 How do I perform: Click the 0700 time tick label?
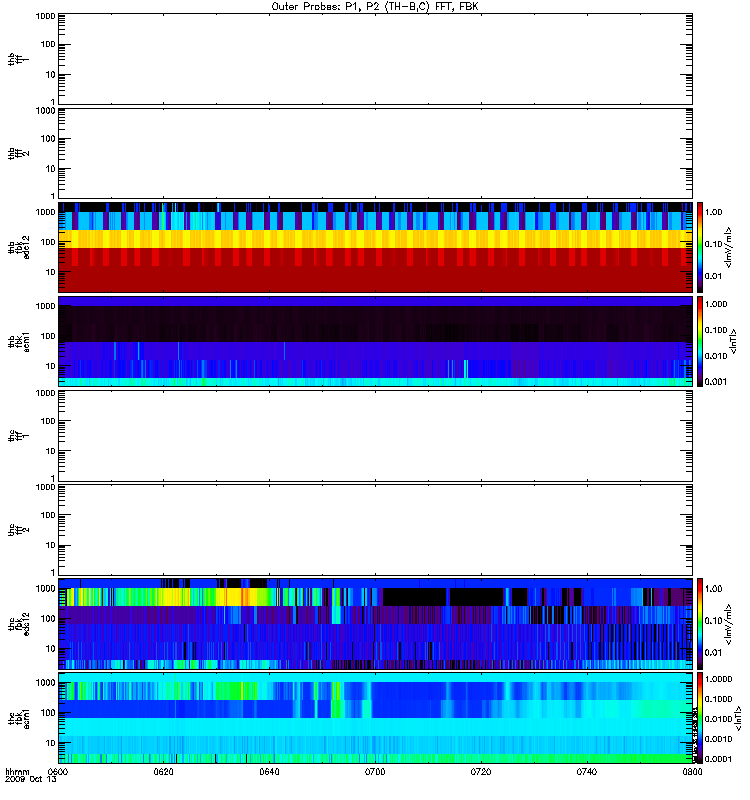click(375, 771)
